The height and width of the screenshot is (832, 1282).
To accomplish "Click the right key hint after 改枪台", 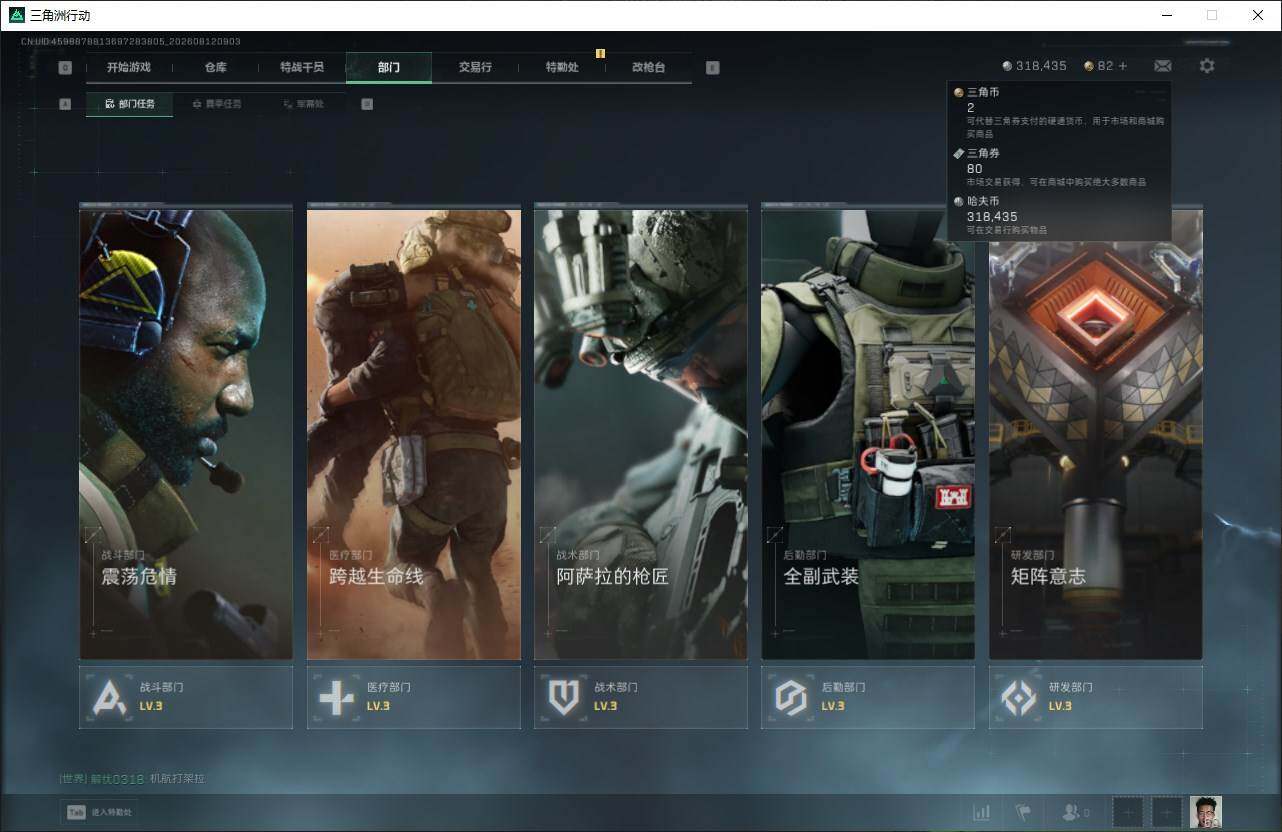I will point(713,68).
